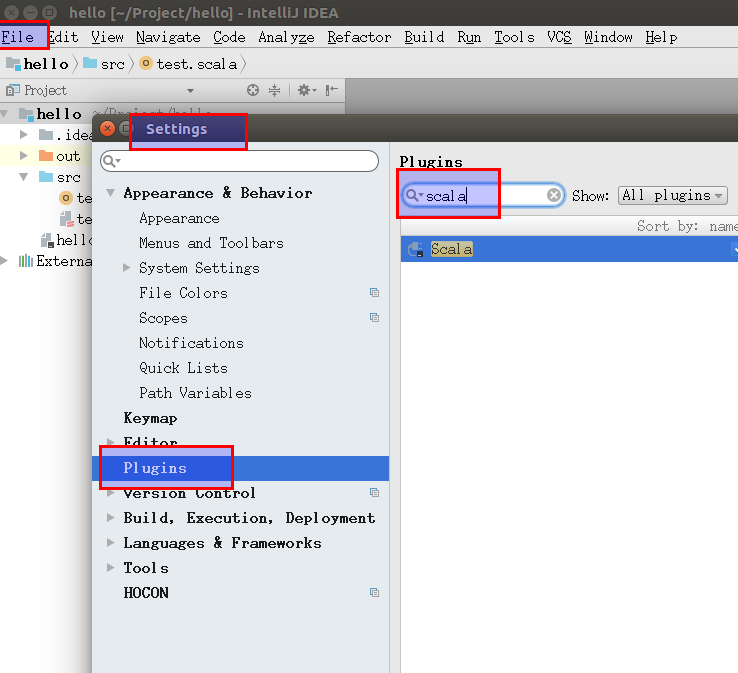Click the test.scala object icon in breadcrumb
The width and height of the screenshot is (738, 673).
click(x=146, y=63)
